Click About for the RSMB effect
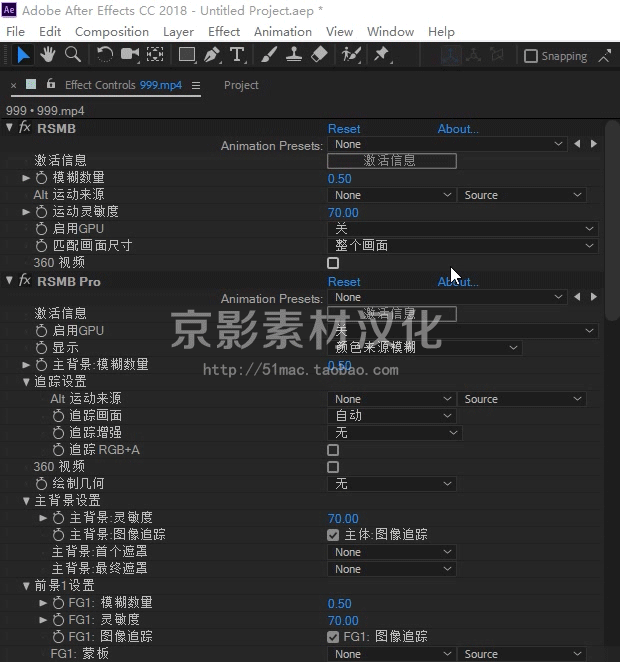Image resolution: width=620 pixels, height=662 pixels. click(x=458, y=129)
